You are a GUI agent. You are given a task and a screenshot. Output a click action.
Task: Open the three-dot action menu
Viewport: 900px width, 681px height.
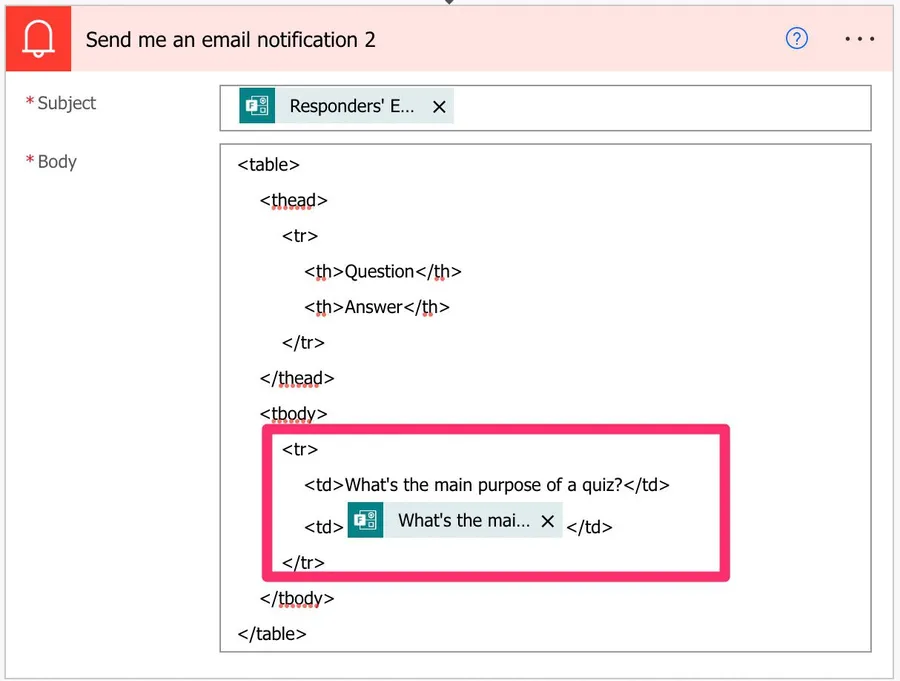click(859, 39)
